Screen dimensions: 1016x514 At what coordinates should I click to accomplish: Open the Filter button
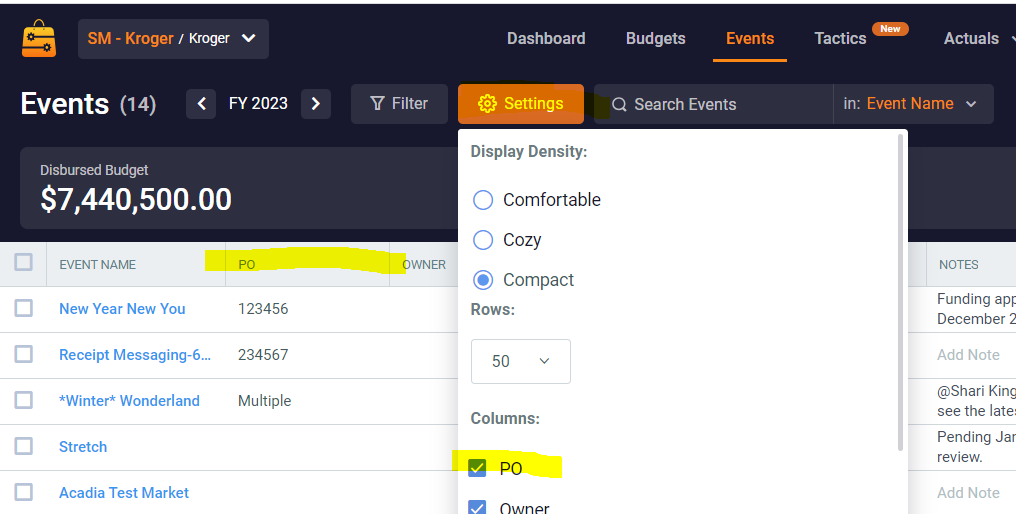(399, 104)
